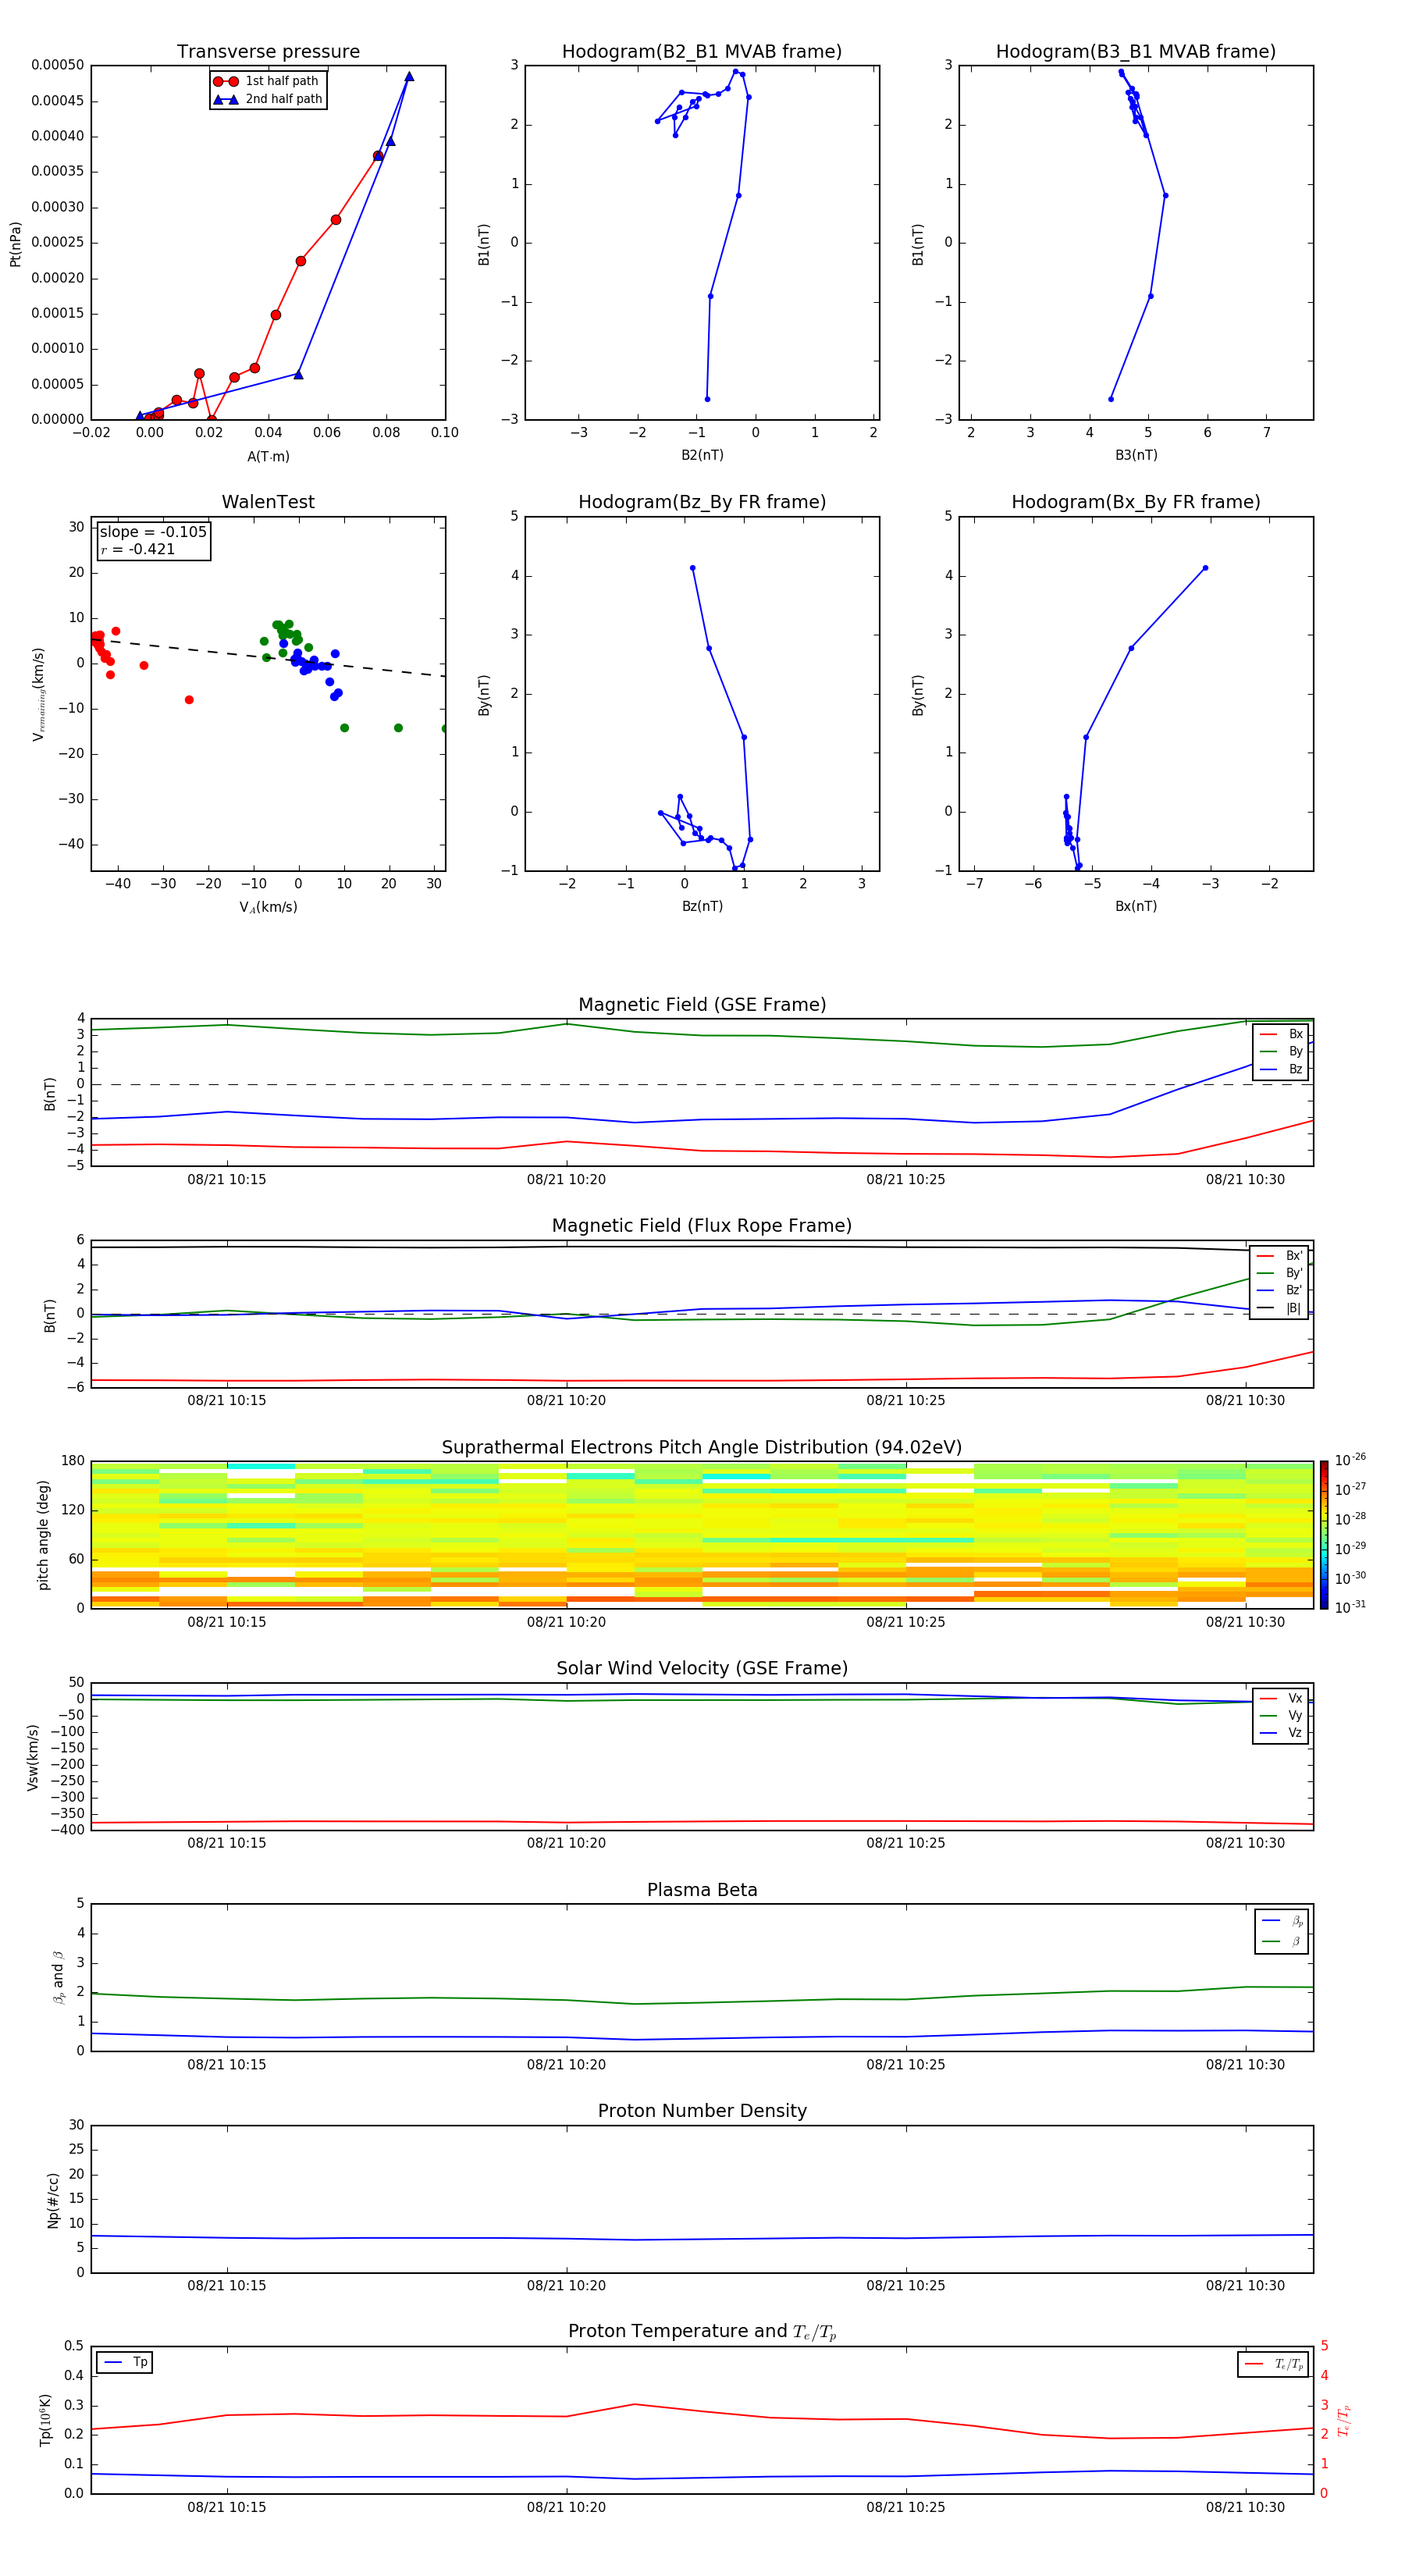1405x2576 pixels.
Task: Click the 'Hodogram(Bx_By FR frame)' title
Action: (x=1136, y=502)
